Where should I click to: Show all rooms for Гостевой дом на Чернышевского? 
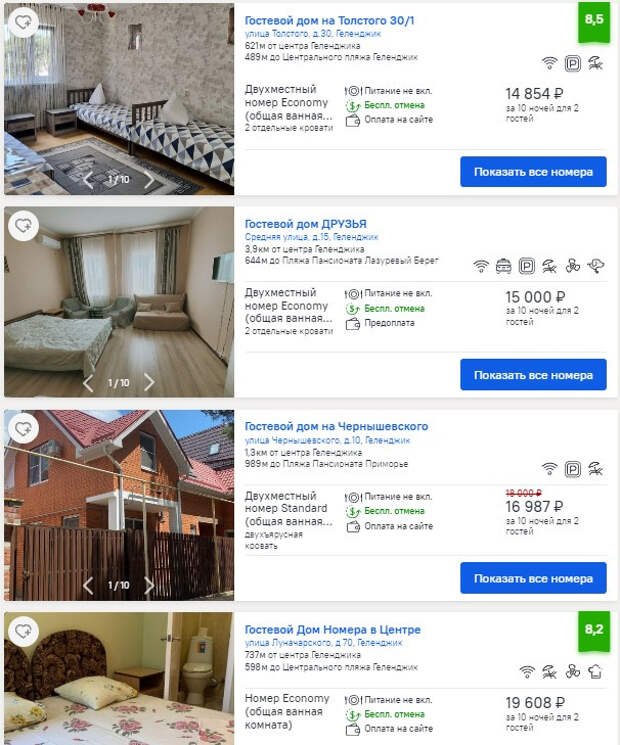533,578
